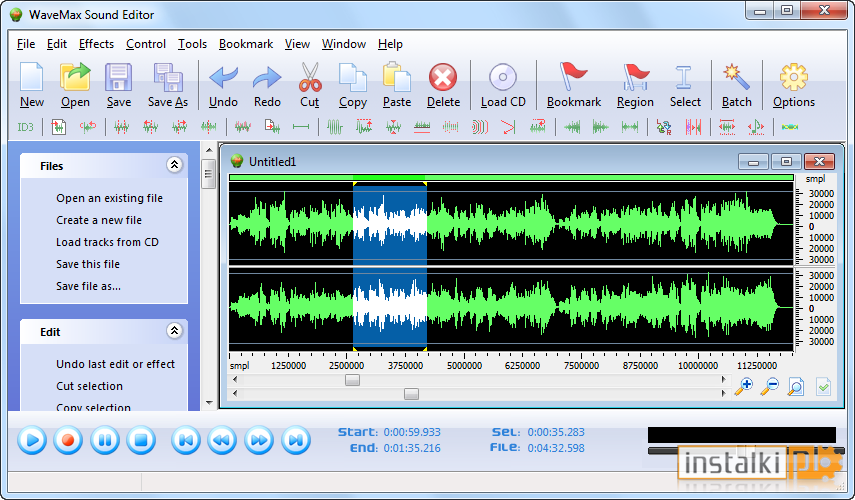Maximize the Untitled1 document window
Screen dimensions: 855x500
click(786, 161)
